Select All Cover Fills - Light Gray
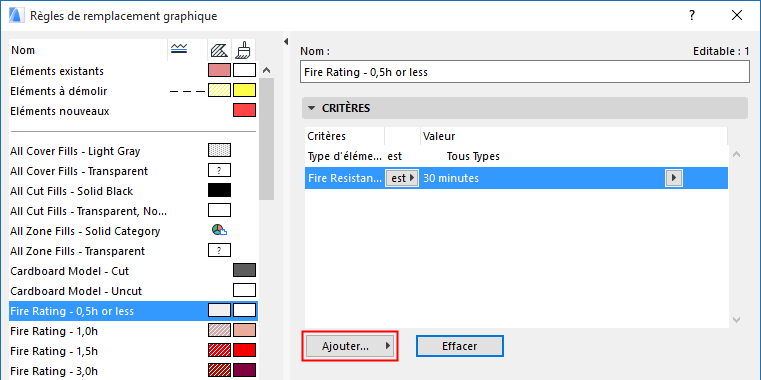This screenshot has height=380, width=761. click(x=133, y=151)
